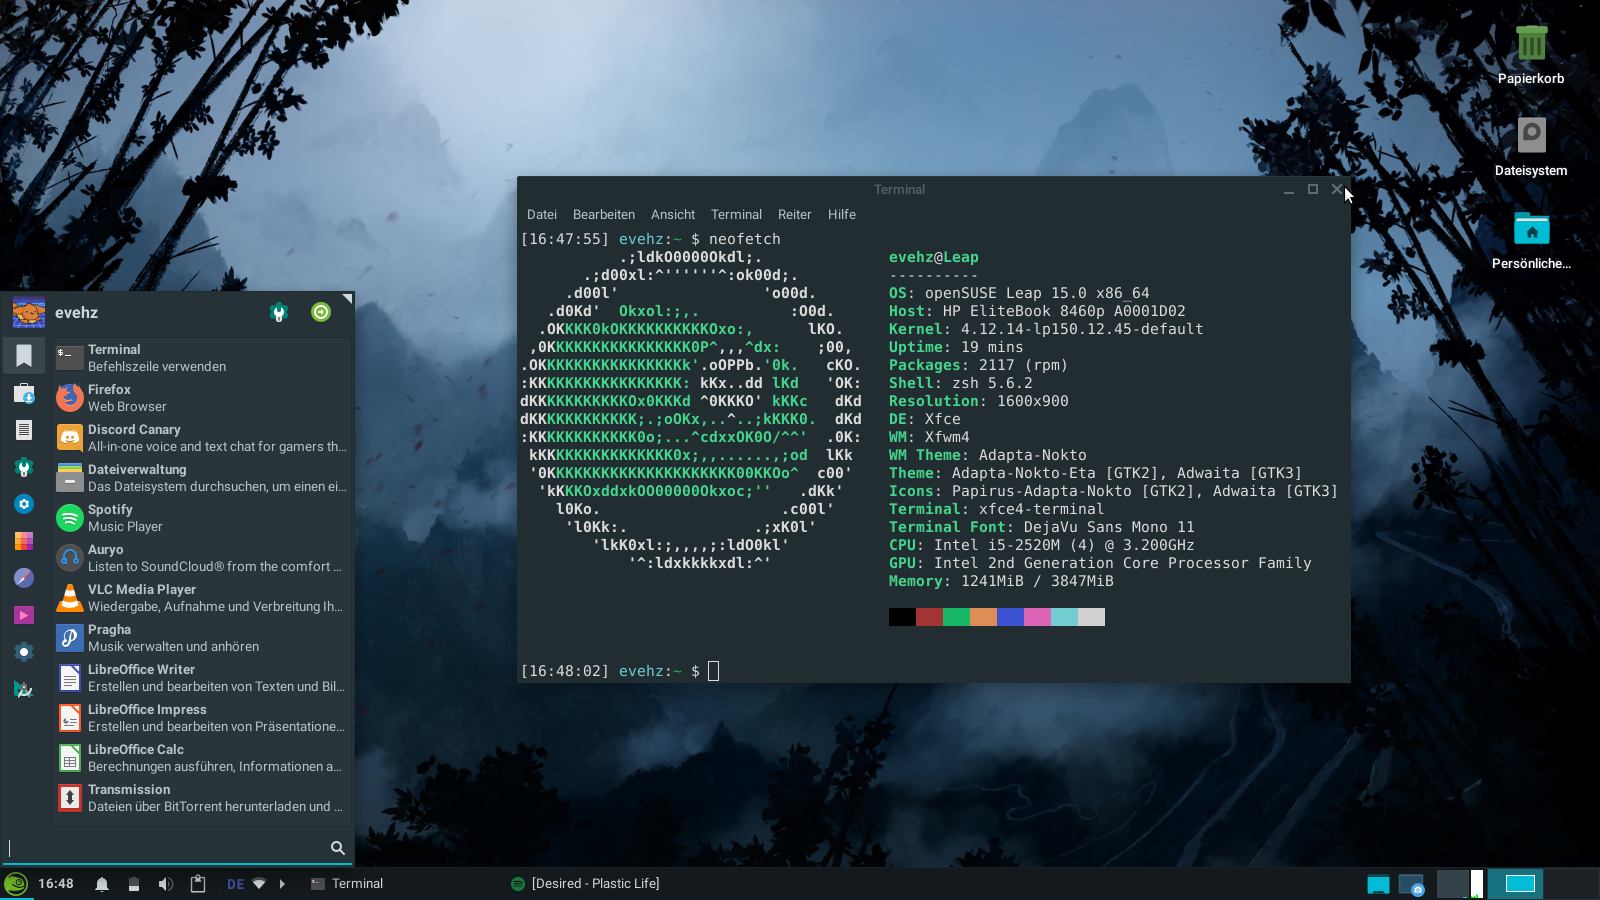Viewport: 1600px width, 900px height.
Task: Switch to the second empty workspace
Action: tap(1571, 884)
